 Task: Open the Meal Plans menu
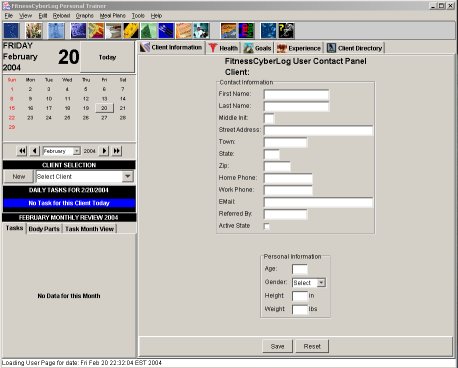pyautogui.click(x=112, y=16)
